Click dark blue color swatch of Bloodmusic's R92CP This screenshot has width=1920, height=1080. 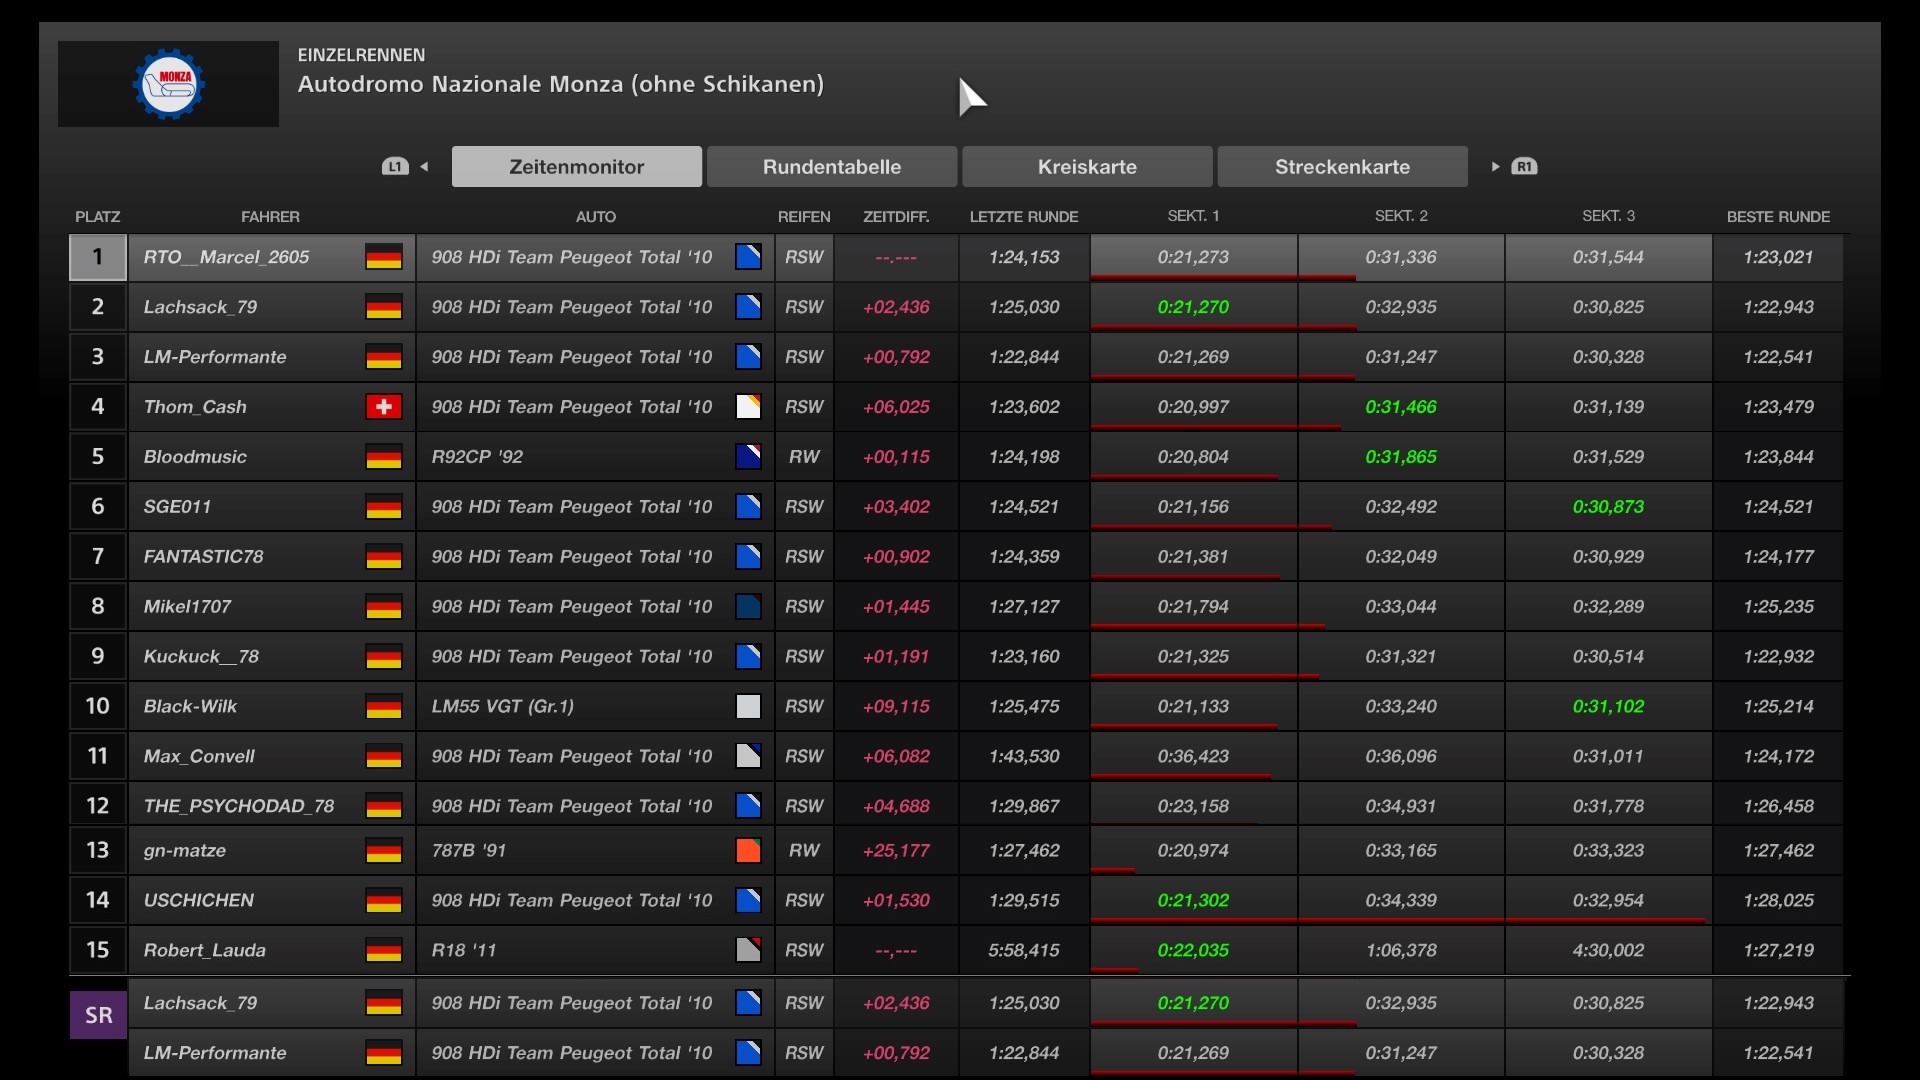click(748, 457)
